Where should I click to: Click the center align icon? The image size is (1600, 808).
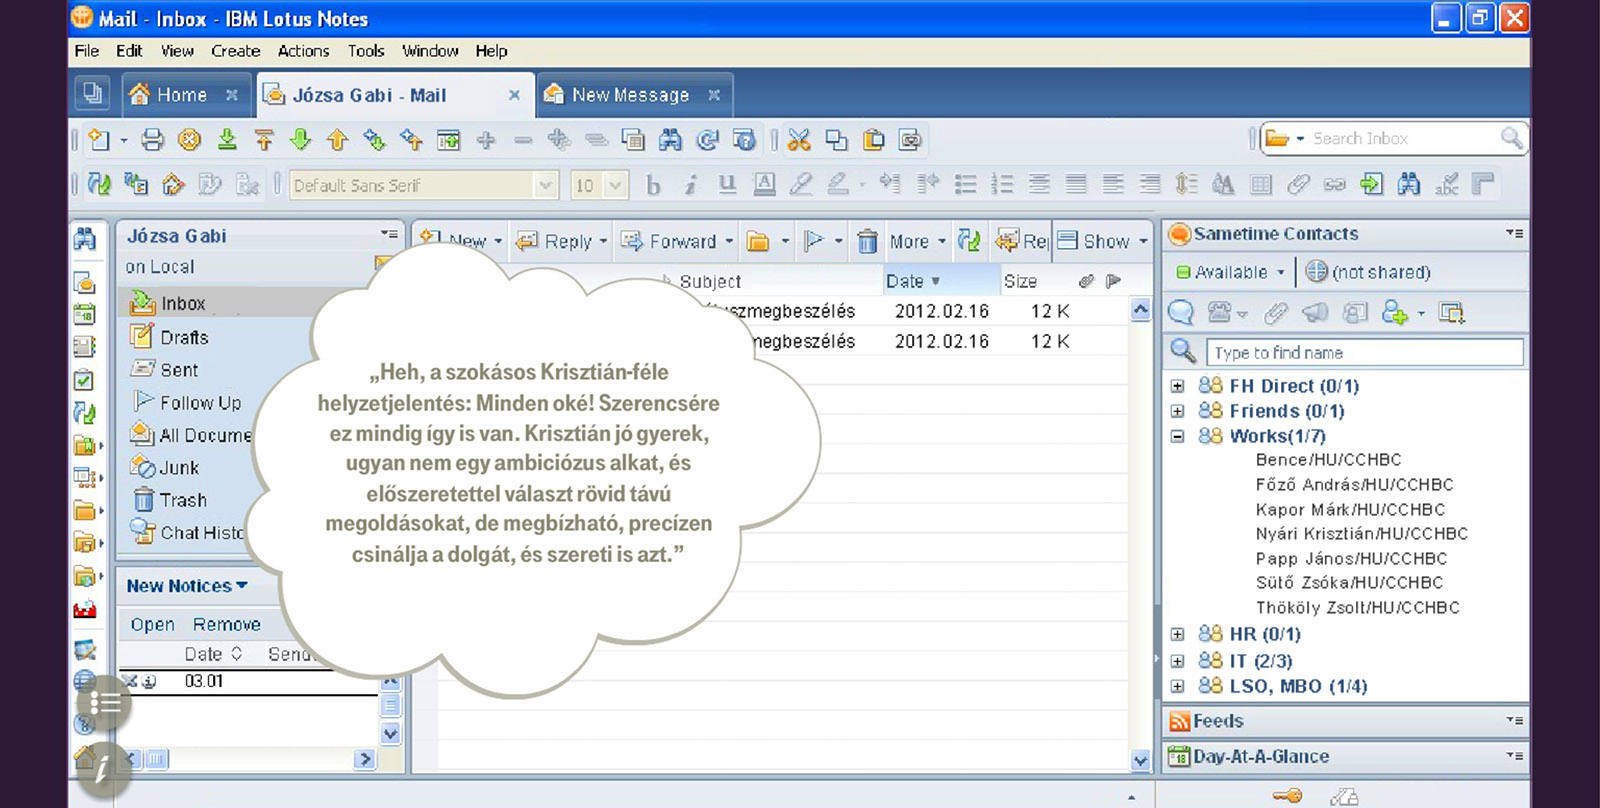point(1039,185)
